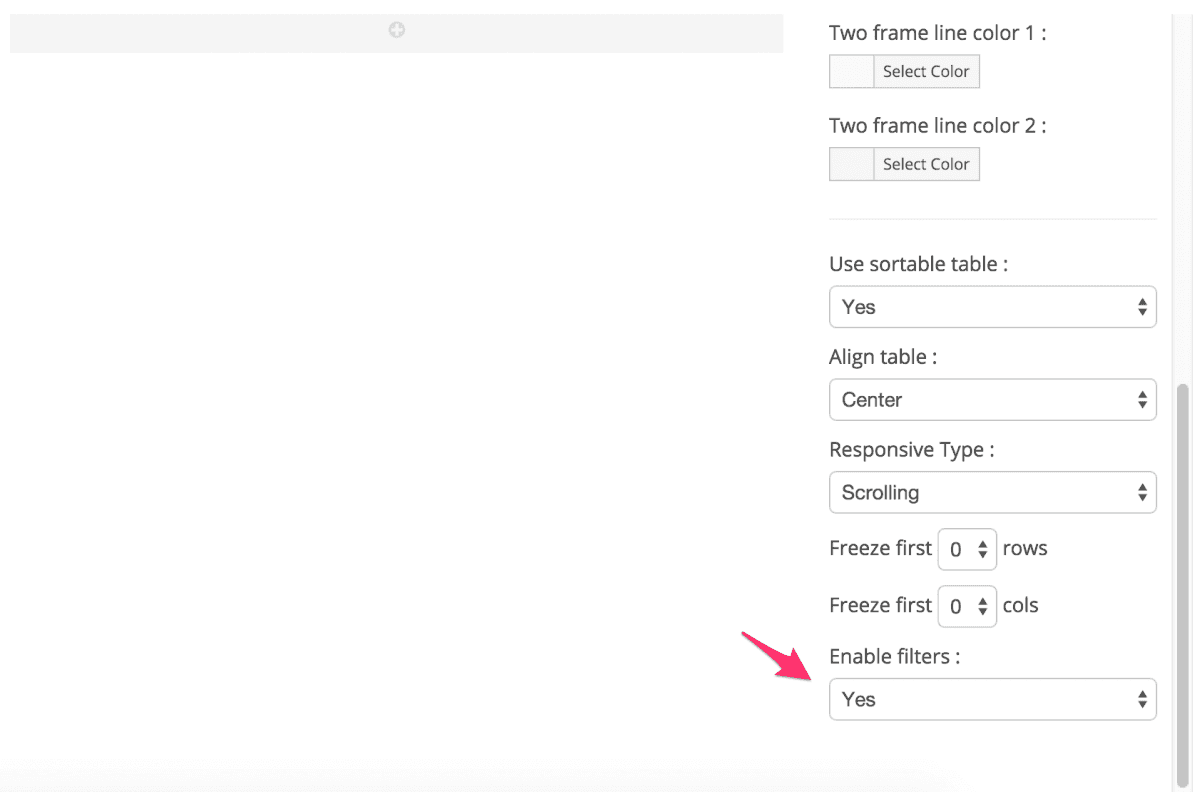
Task: Click the color swatch for line color 2
Action: pos(852,164)
